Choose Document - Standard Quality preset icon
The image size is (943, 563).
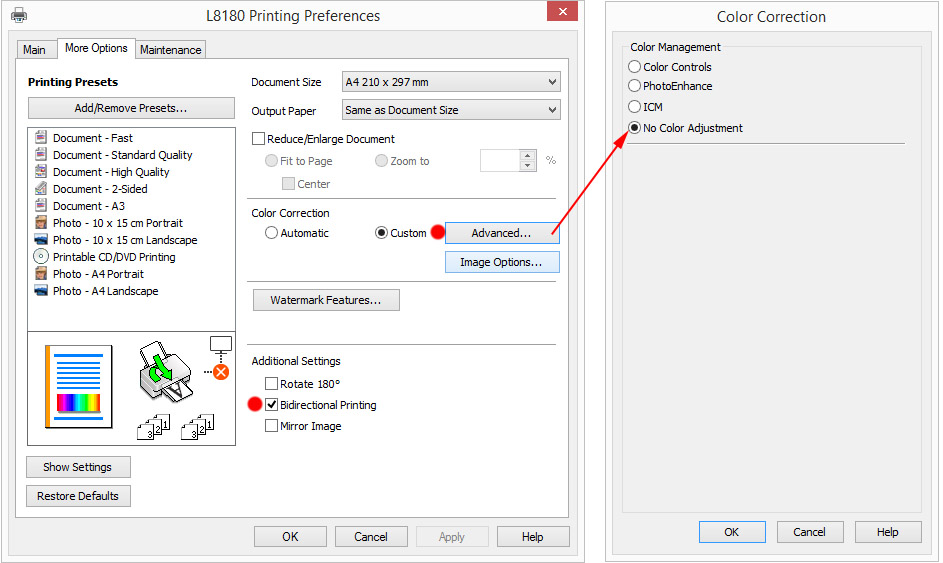pos(41,155)
